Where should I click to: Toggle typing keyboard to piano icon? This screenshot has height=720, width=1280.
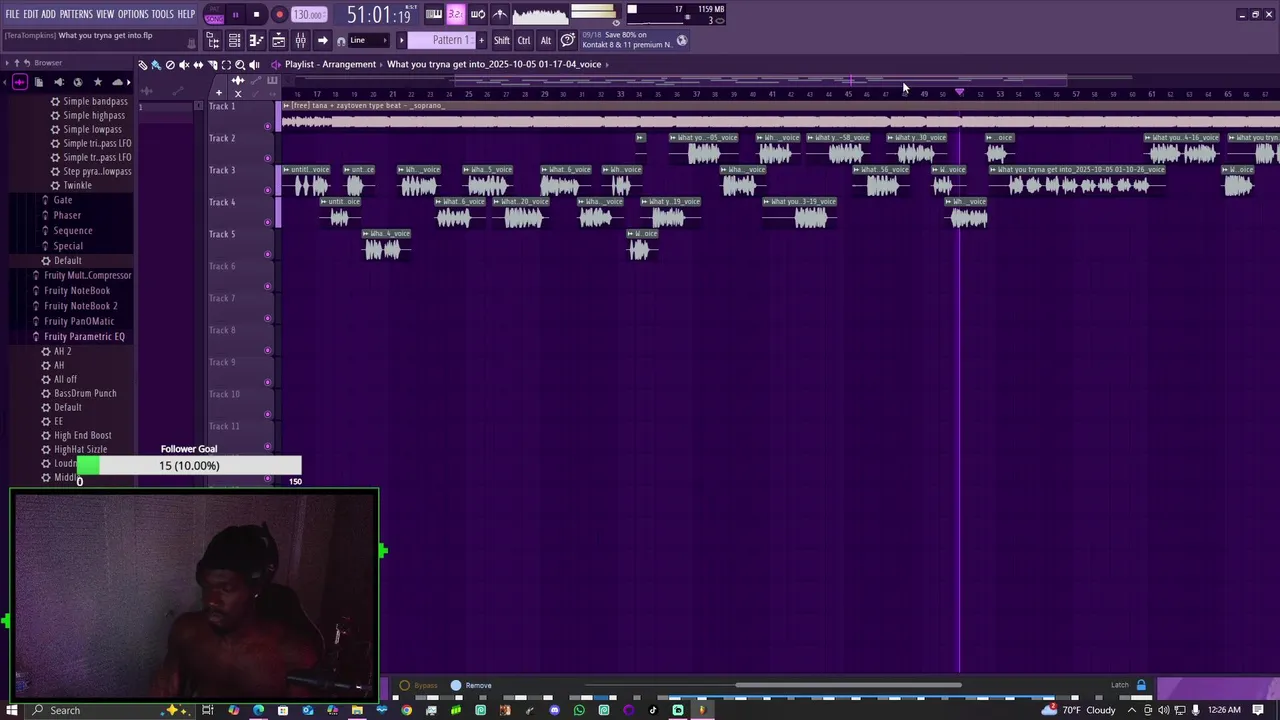434,14
